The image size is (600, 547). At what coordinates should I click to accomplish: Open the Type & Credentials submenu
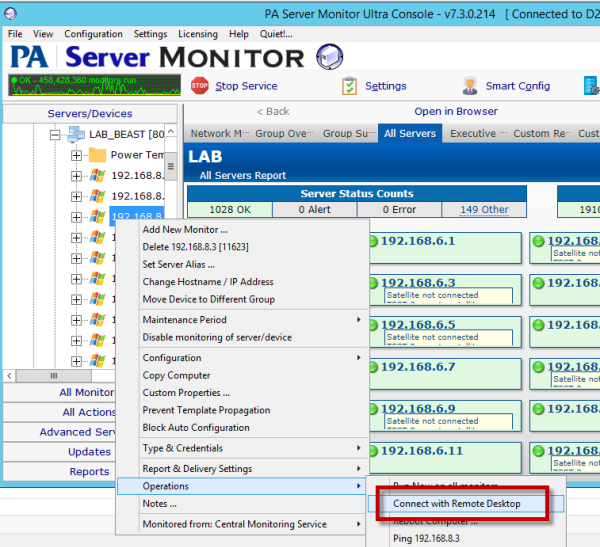[251, 448]
